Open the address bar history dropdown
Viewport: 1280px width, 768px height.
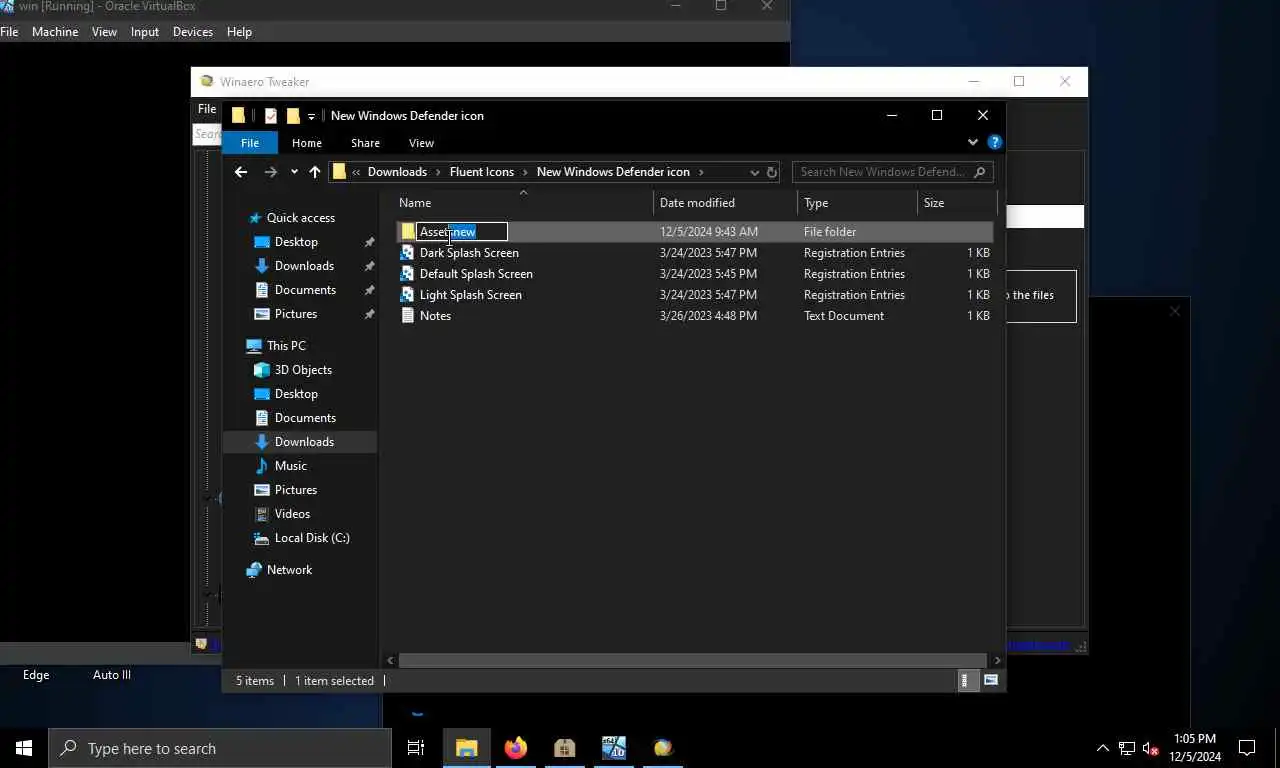[755, 172]
